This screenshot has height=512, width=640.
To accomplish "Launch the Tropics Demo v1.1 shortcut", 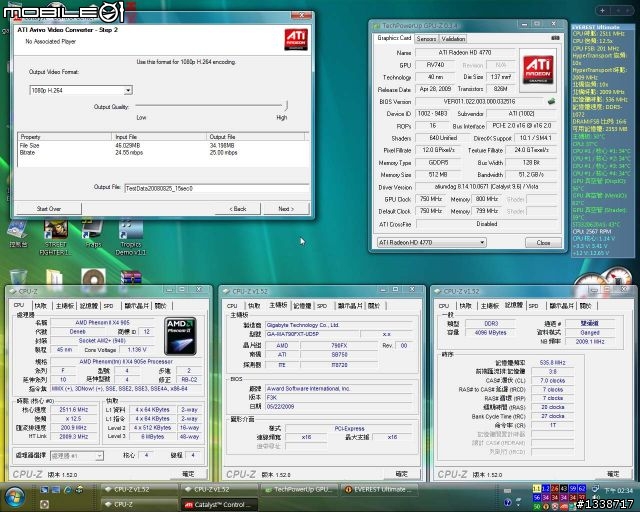I will coord(131,238).
